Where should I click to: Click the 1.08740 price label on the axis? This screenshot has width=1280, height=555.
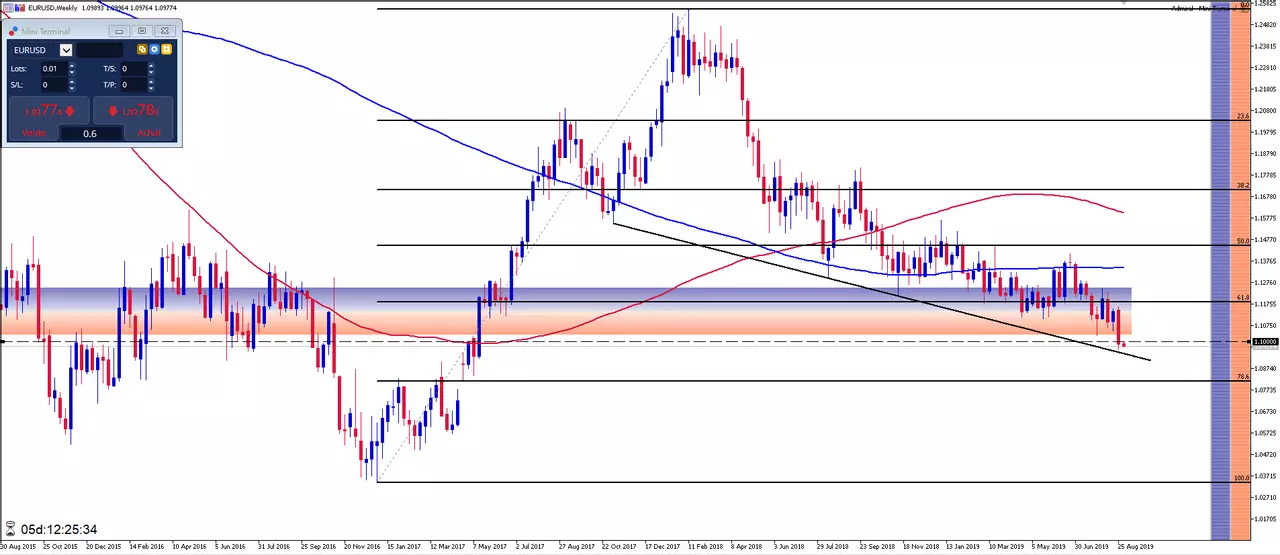pyautogui.click(x=1266, y=369)
